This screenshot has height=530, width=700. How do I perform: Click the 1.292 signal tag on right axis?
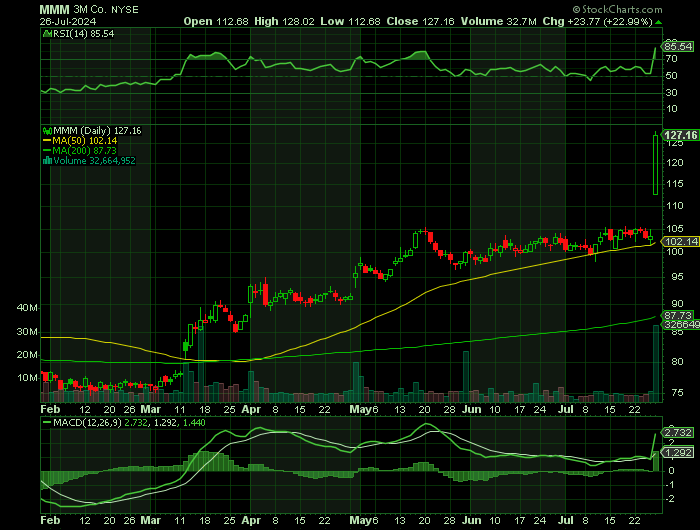(x=678, y=453)
